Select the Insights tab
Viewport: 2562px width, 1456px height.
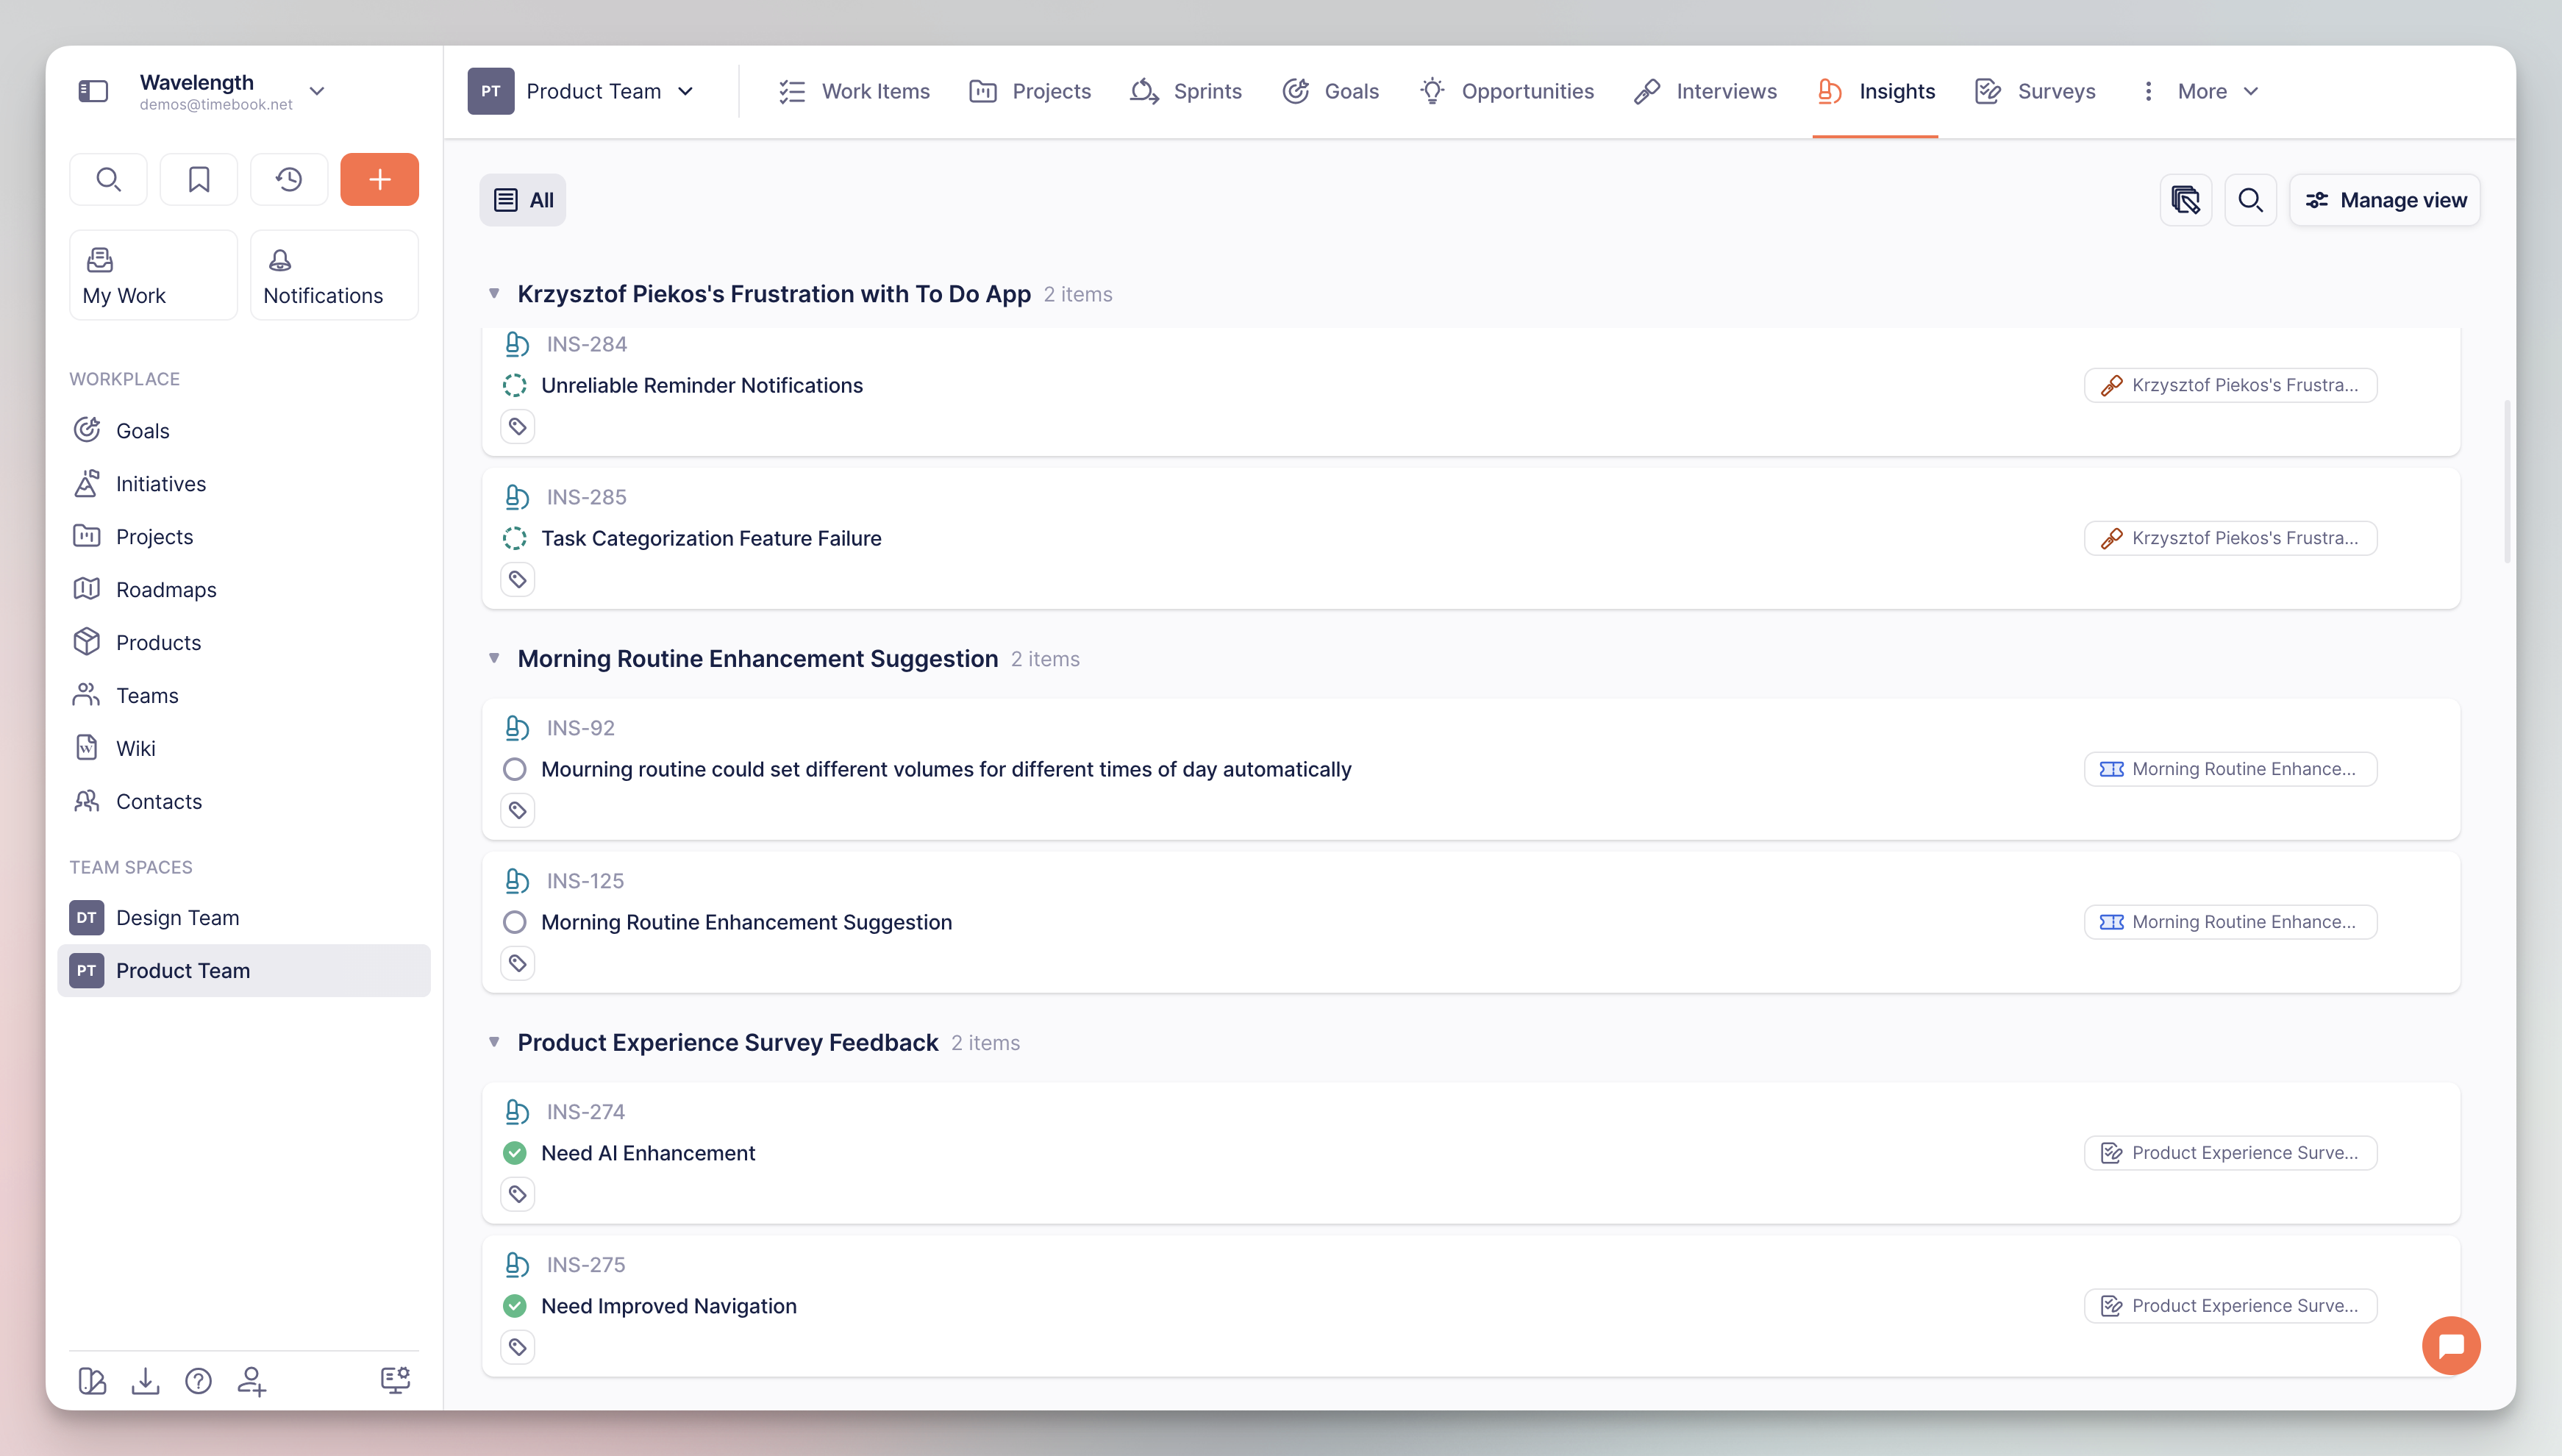point(1876,91)
